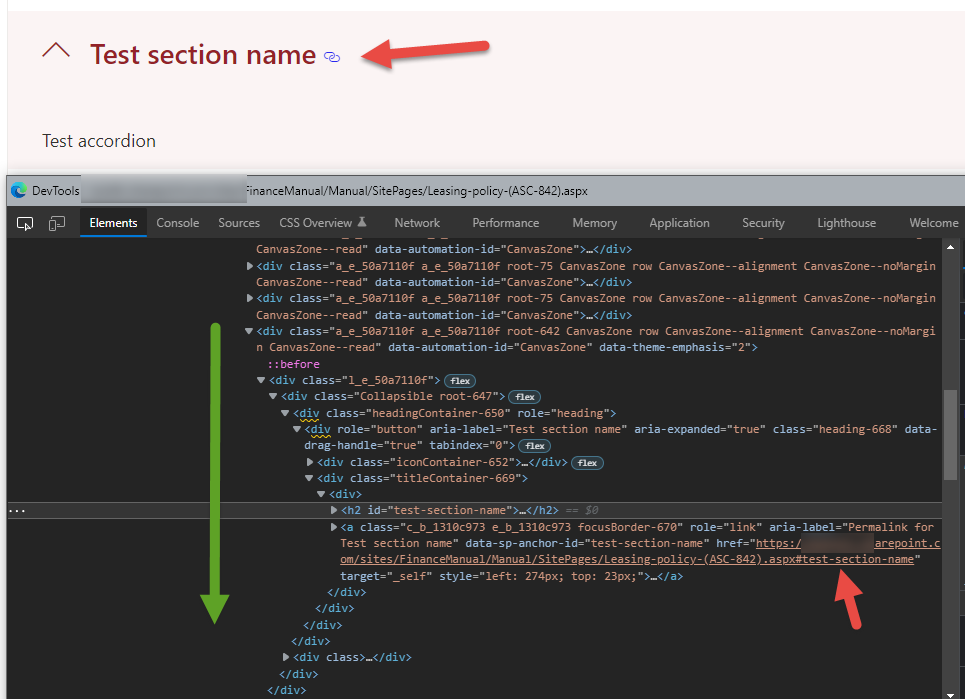This screenshot has width=965, height=699.
Task: Click the Test accordion link
Action: click(x=98, y=140)
